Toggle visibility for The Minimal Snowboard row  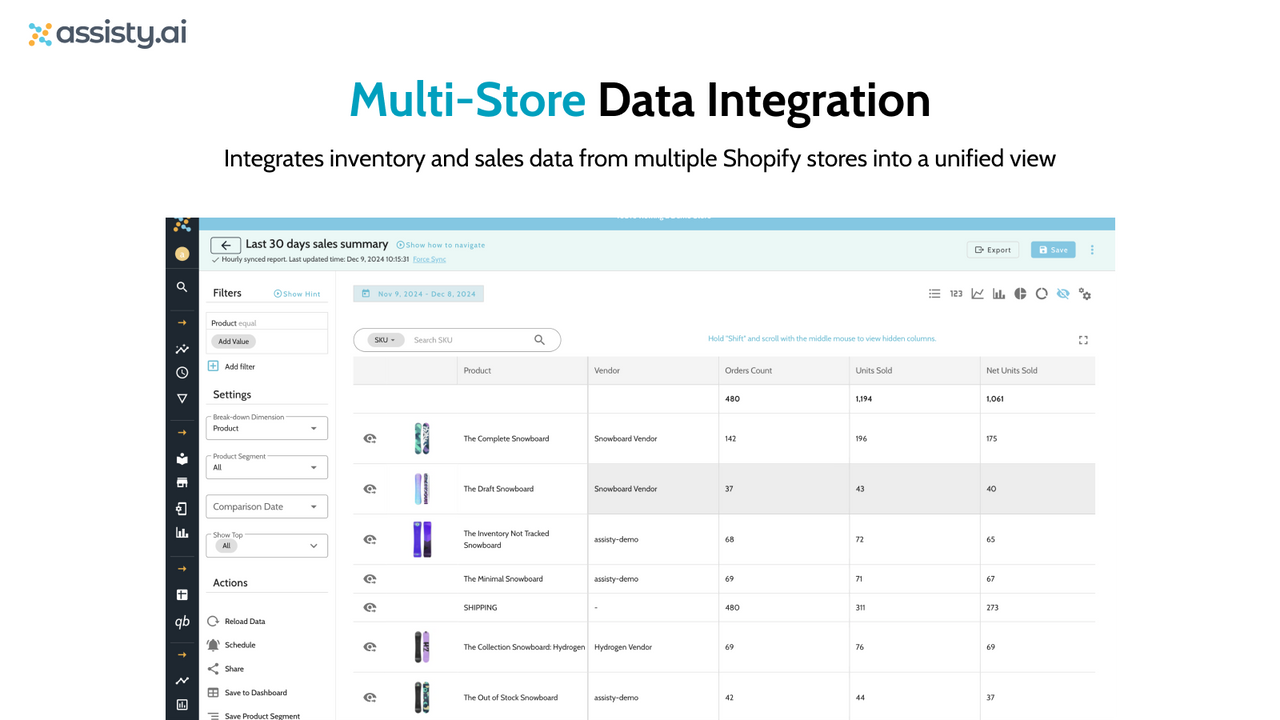(x=370, y=579)
